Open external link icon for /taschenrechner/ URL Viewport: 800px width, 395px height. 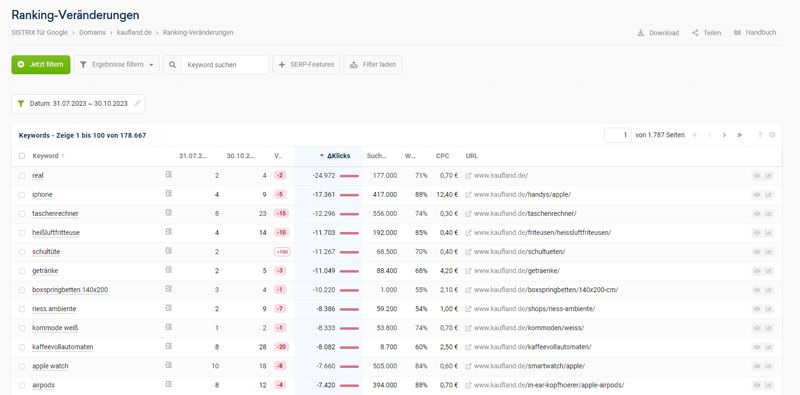coord(468,213)
